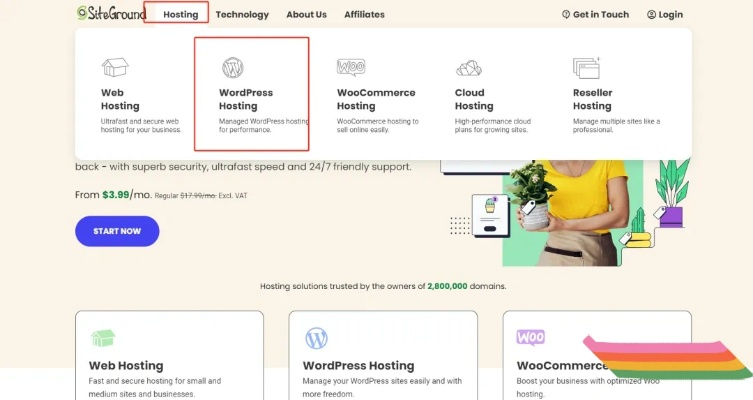Open the About Us menu

pyautogui.click(x=306, y=14)
